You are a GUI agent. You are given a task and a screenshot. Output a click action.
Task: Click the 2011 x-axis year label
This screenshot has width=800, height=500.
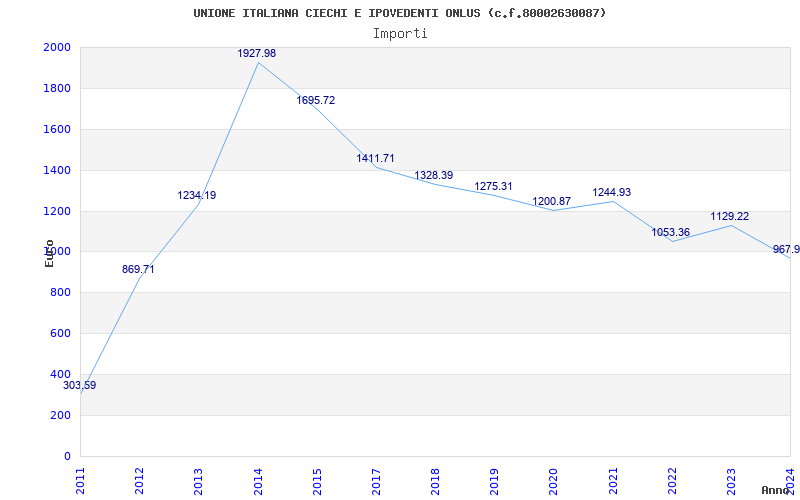click(81, 482)
